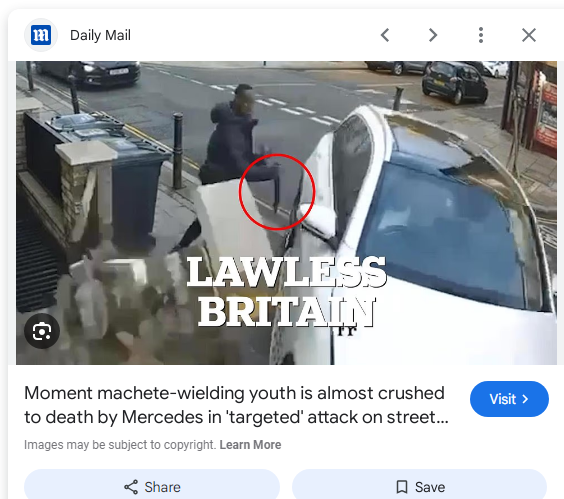Click the Daily Mail logo icon
Screen dimensions: 564x499
click(x=41, y=35)
